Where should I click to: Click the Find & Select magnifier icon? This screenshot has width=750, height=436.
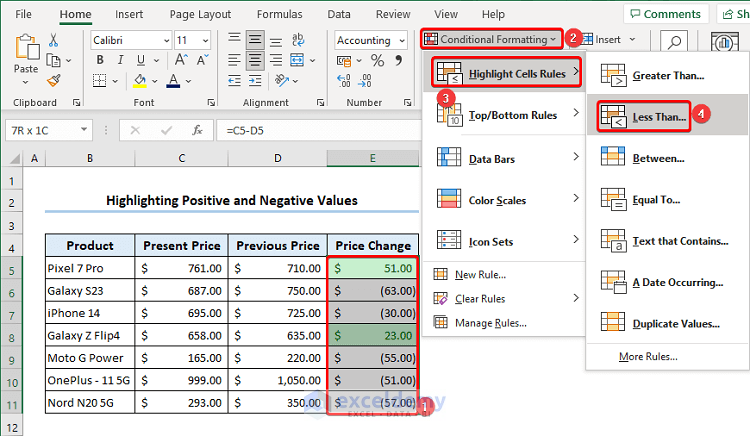pyautogui.click(x=674, y=42)
